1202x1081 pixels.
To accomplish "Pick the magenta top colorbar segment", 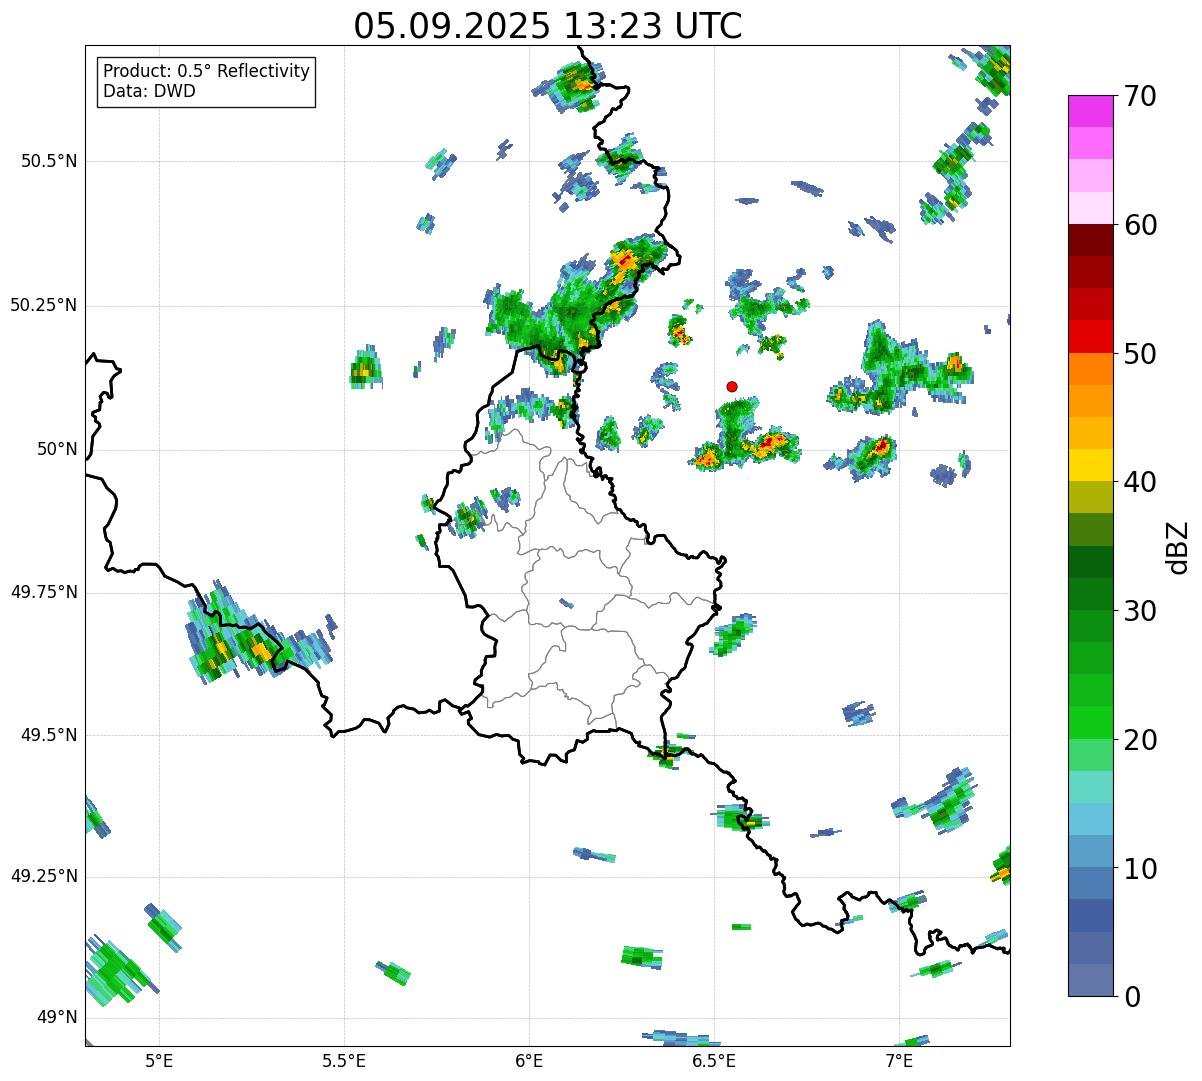I will [x=1090, y=111].
